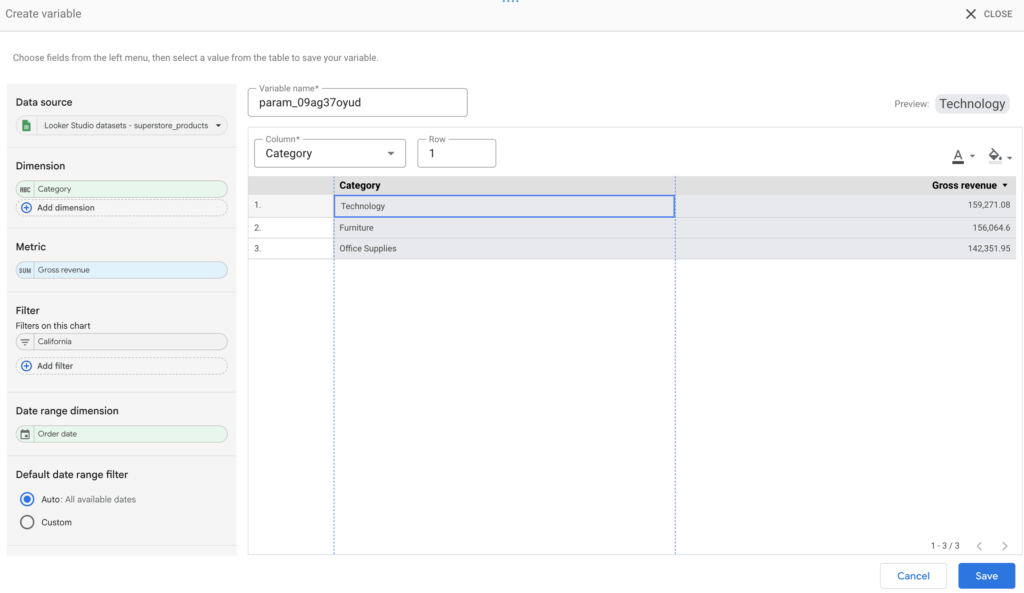The height and width of the screenshot is (593, 1024).
Task: Click the Row number input field
Action: 456,154
